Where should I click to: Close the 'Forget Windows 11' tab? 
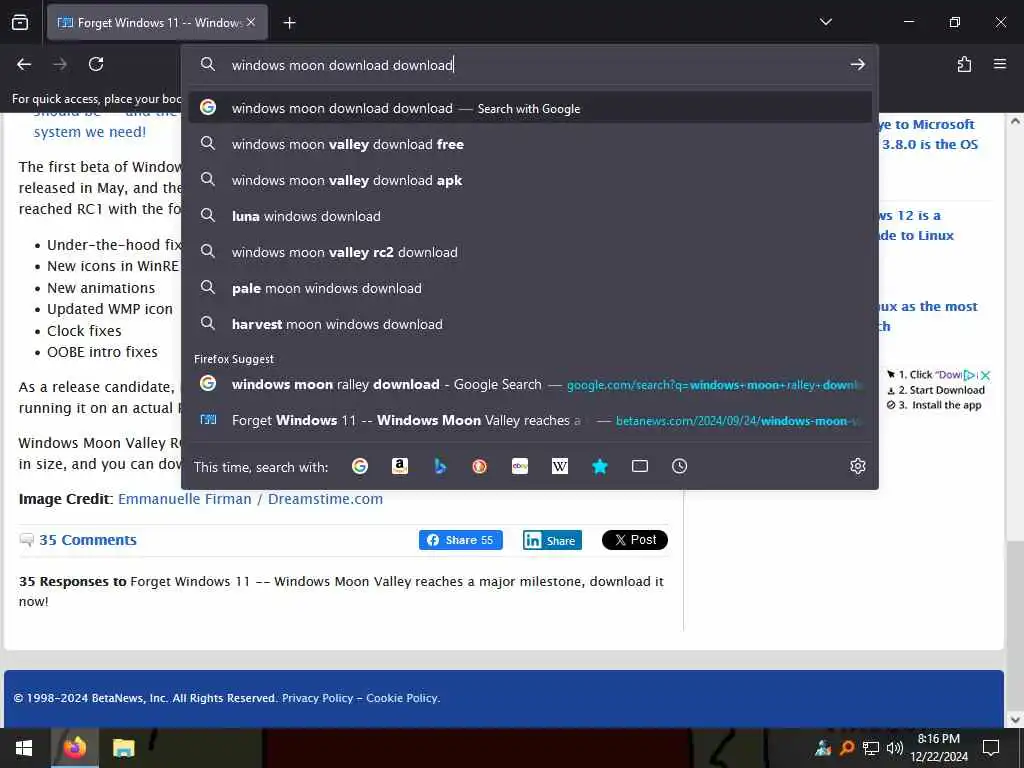pos(251,22)
